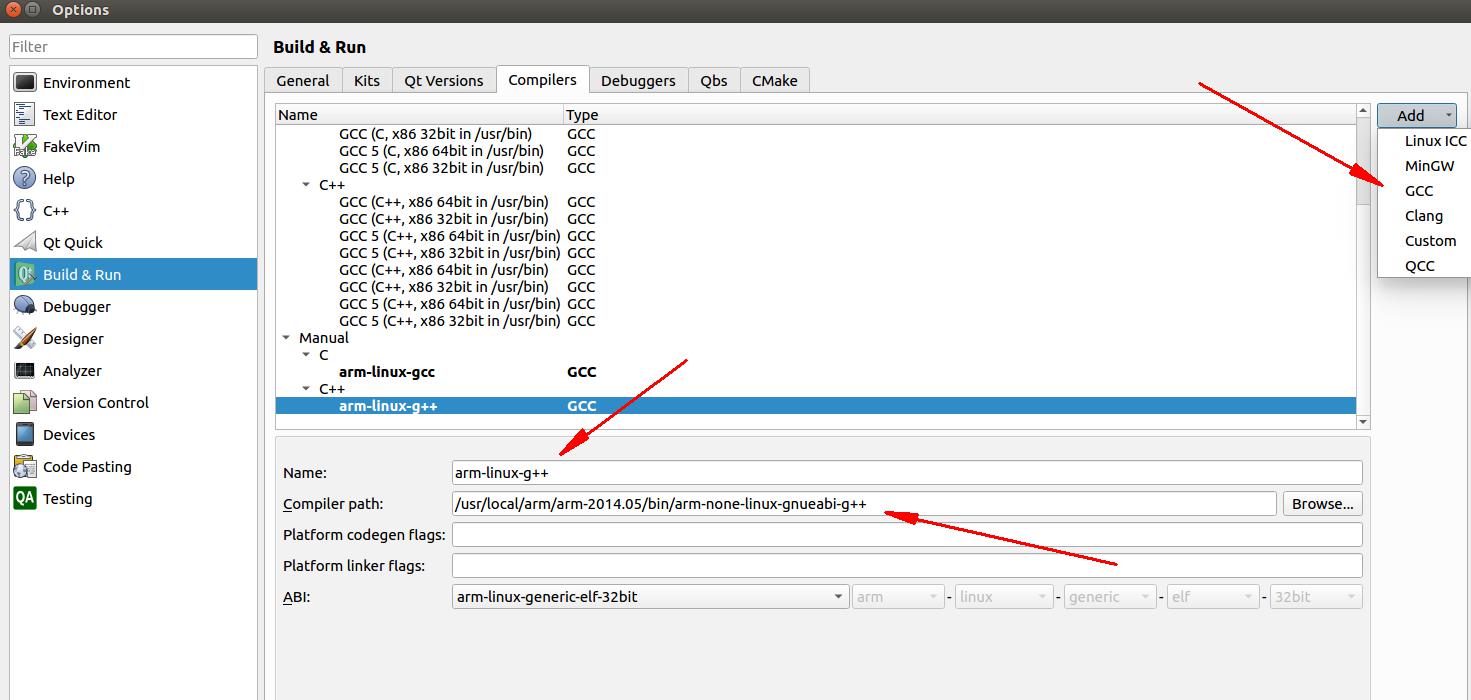Open the CMake tab
Screen dimensions: 1471x700
pyautogui.click(x=775, y=81)
